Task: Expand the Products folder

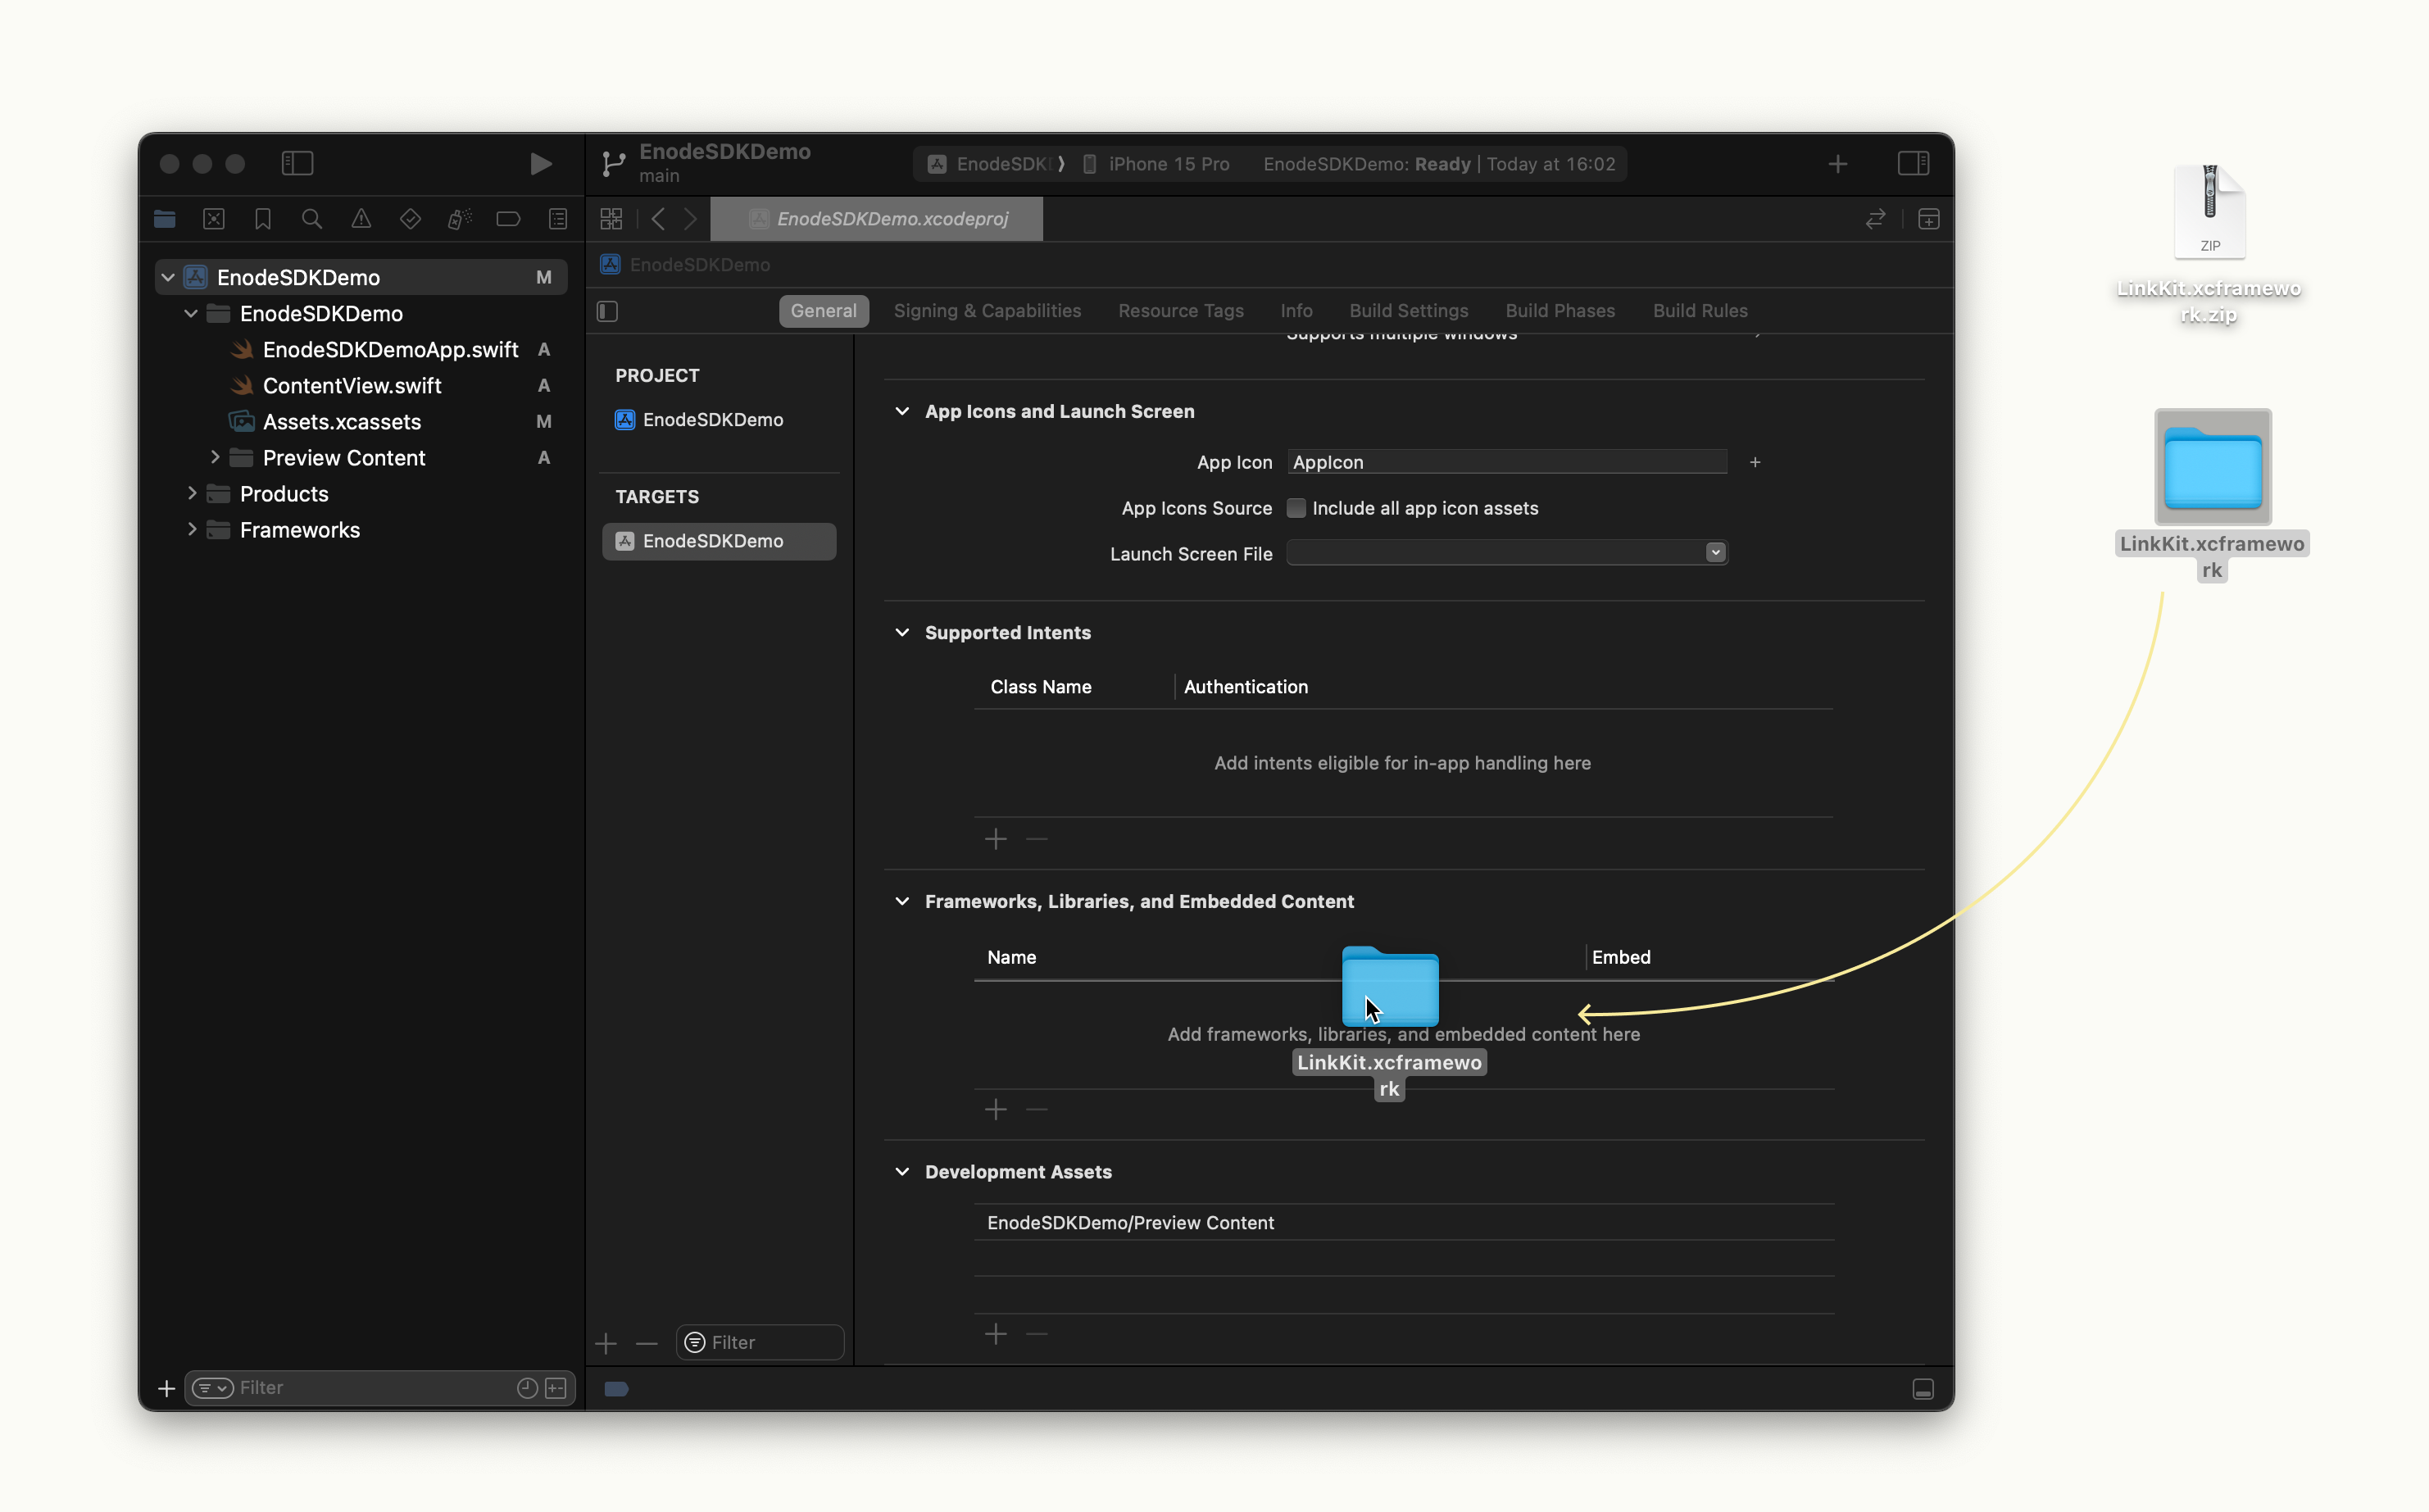Action: [192, 494]
